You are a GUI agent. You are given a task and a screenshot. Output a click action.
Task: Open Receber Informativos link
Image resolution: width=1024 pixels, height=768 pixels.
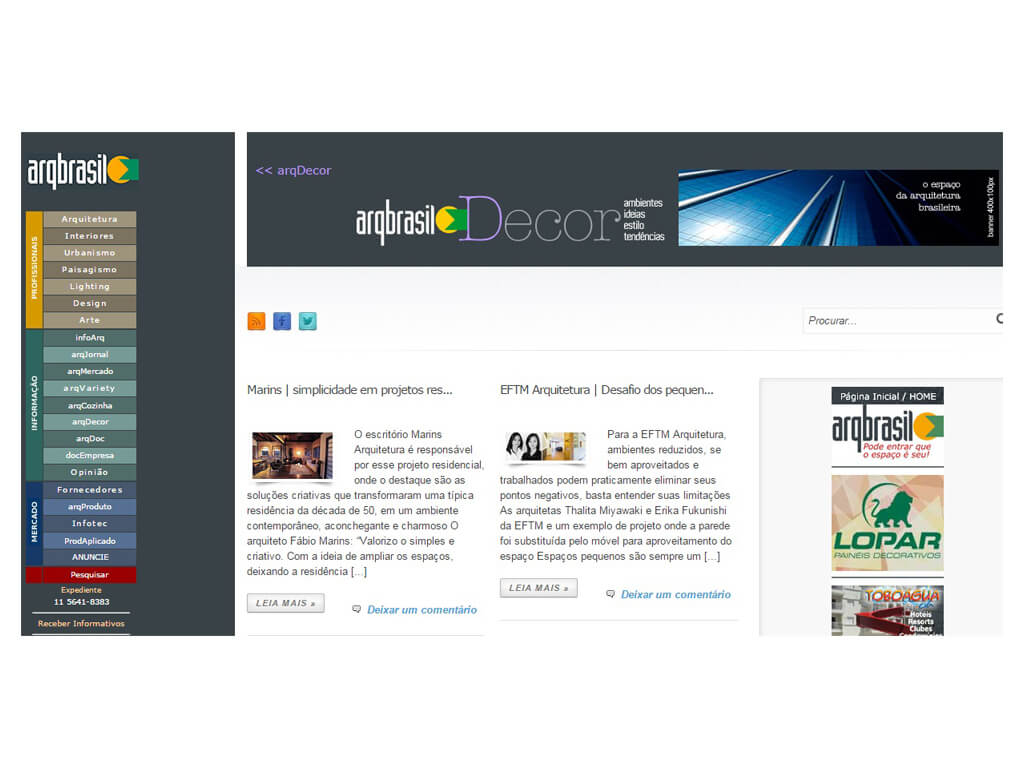(x=81, y=623)
